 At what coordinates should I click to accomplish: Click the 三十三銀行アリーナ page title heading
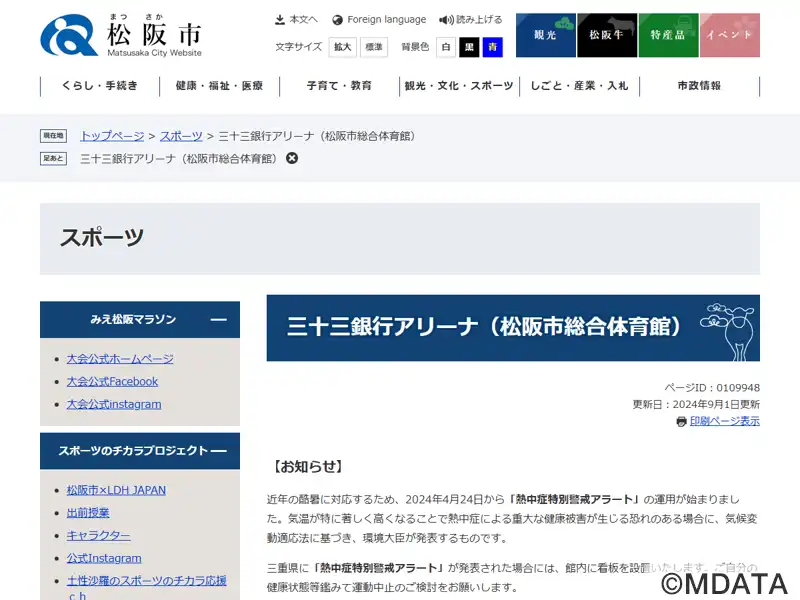pyautogui.click(x=484, y=327)
